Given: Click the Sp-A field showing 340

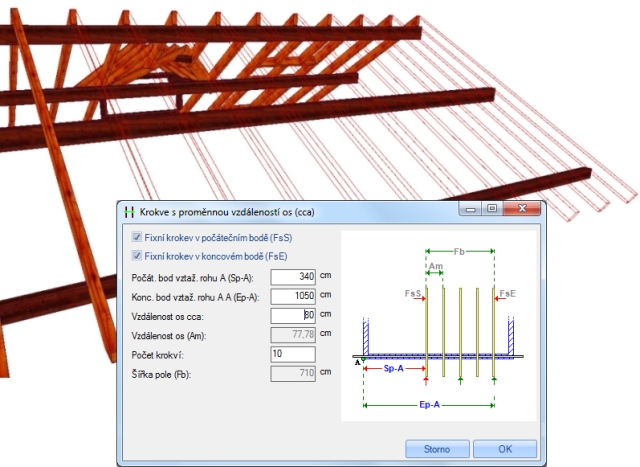Looking at the screenshot, I should click(x=293, y=277).
